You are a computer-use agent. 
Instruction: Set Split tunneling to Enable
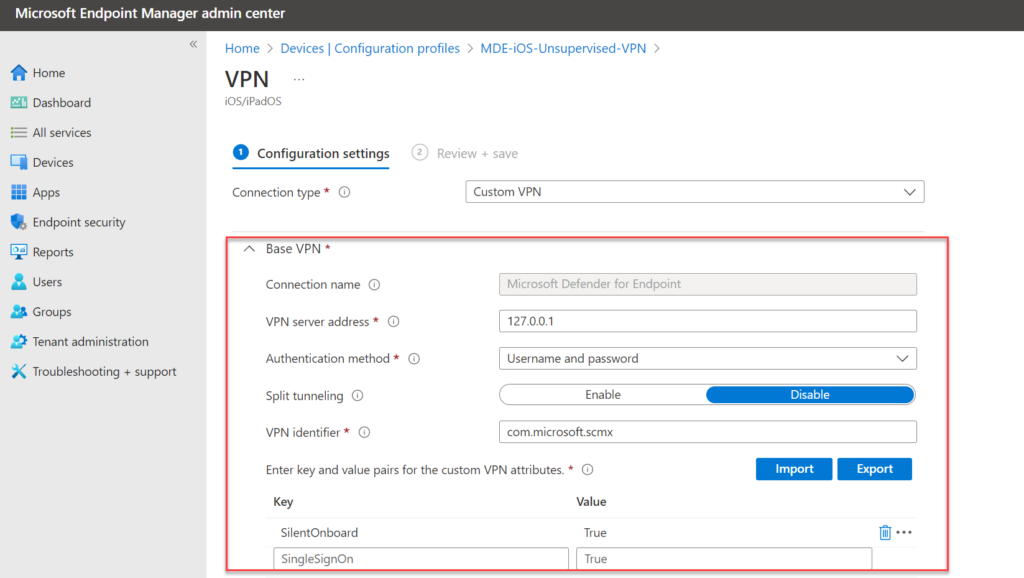coord(603,394)
